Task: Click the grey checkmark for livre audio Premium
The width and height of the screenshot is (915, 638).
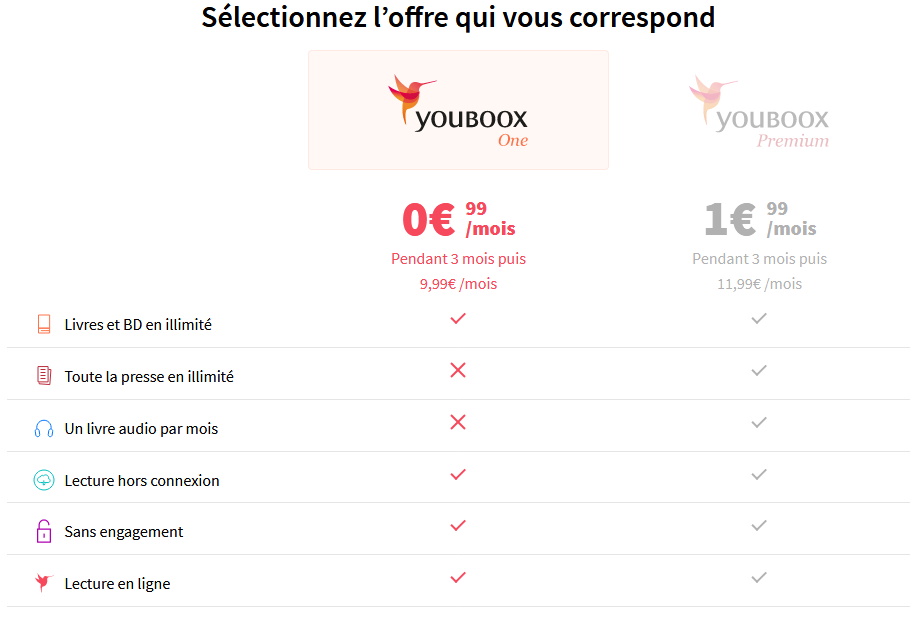Action: 759,422
